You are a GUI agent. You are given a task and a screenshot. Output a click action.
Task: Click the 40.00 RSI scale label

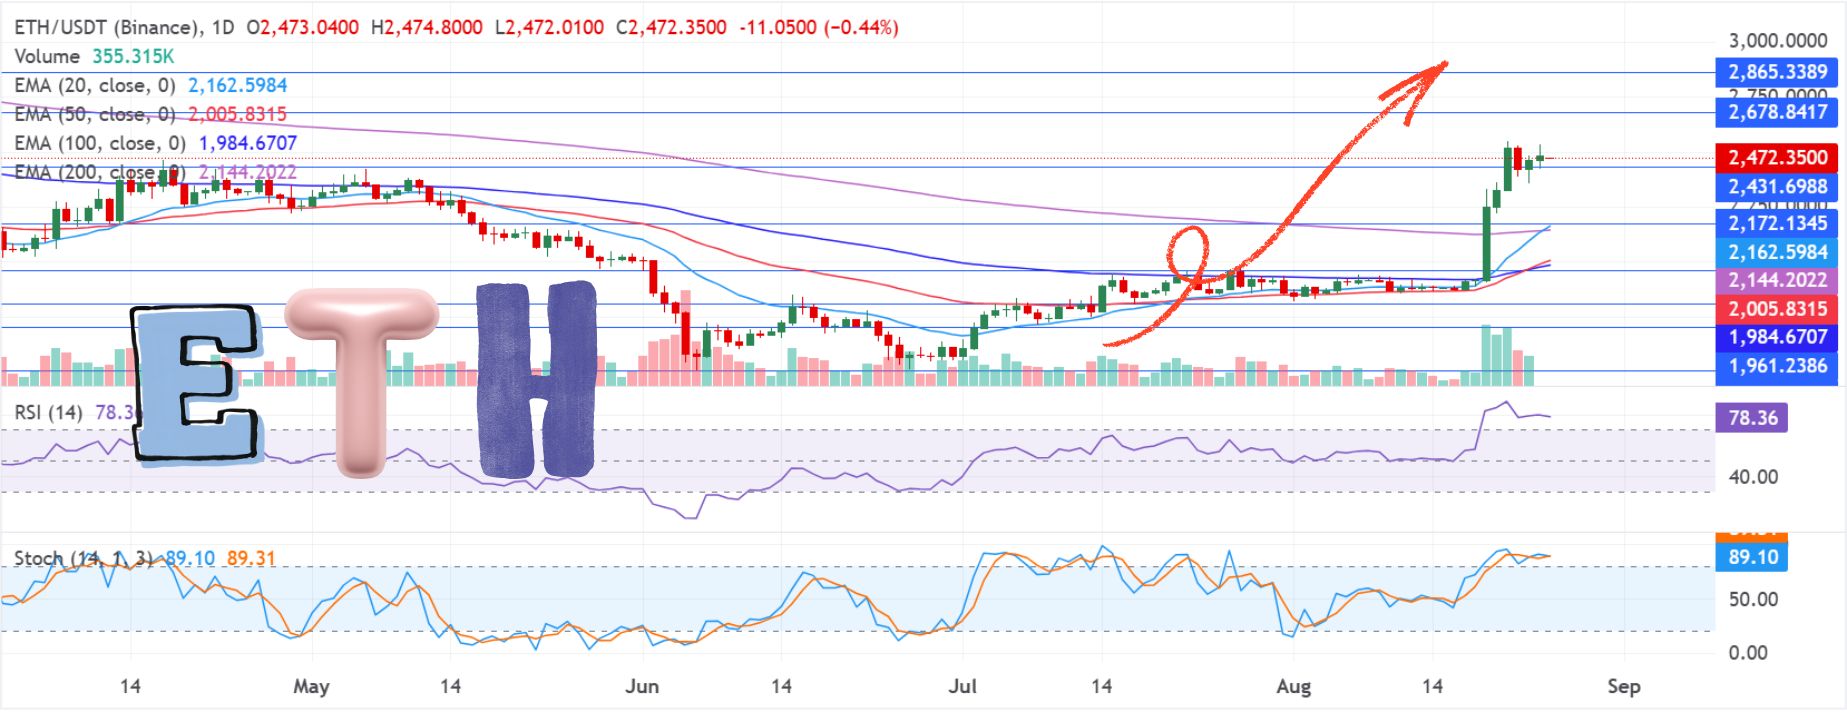point(1753,477)
